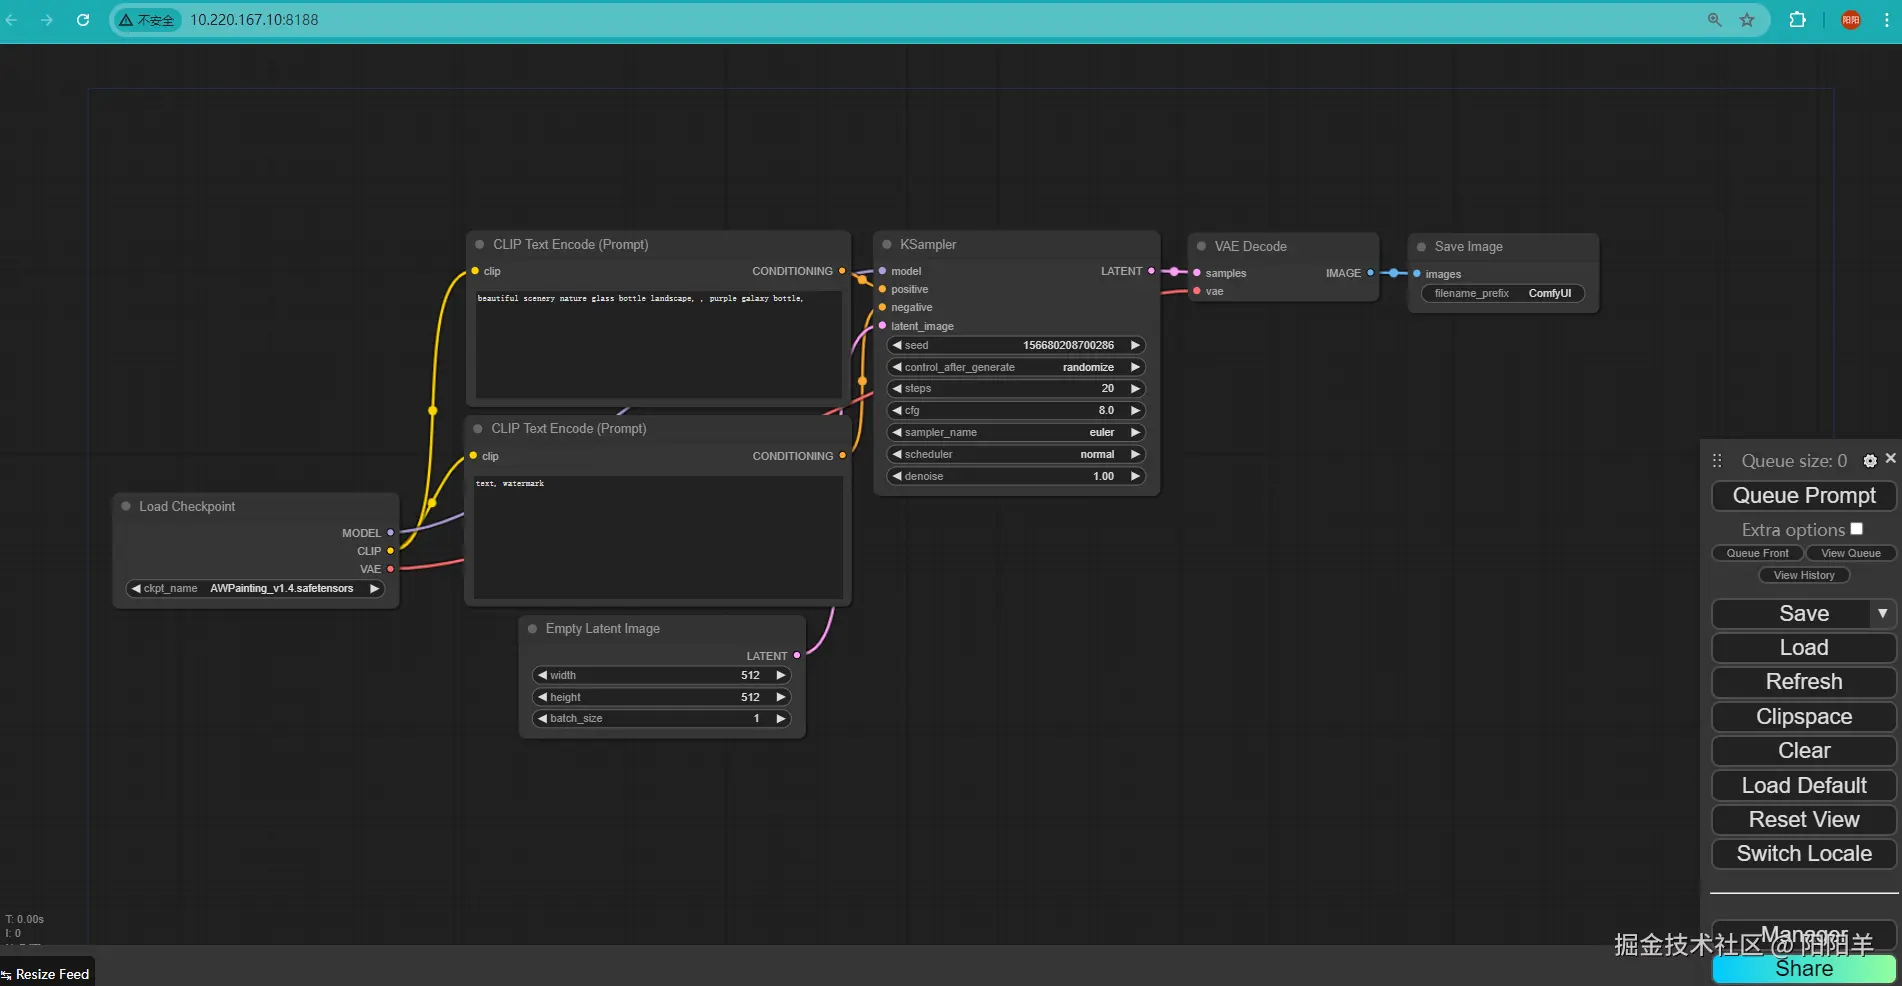Decrease the cfg value with left arrow
This screenshot has height=986, width=1902.
click(897, 411)
